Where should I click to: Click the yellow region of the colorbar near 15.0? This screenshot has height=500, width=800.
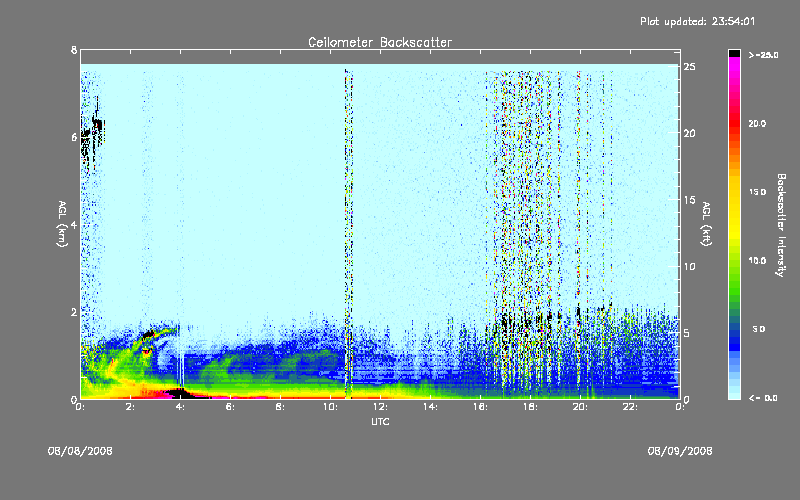coord(734,193)
